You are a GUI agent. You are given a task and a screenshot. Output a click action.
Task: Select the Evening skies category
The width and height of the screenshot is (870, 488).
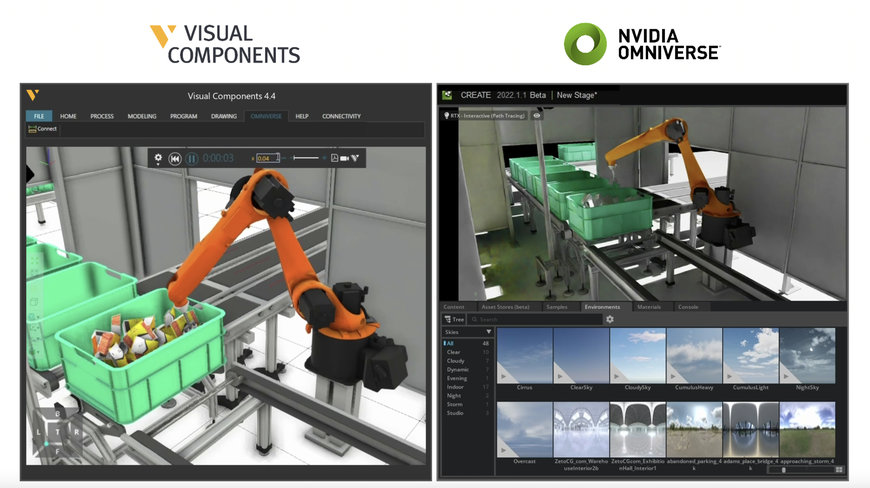pos(467,378)
